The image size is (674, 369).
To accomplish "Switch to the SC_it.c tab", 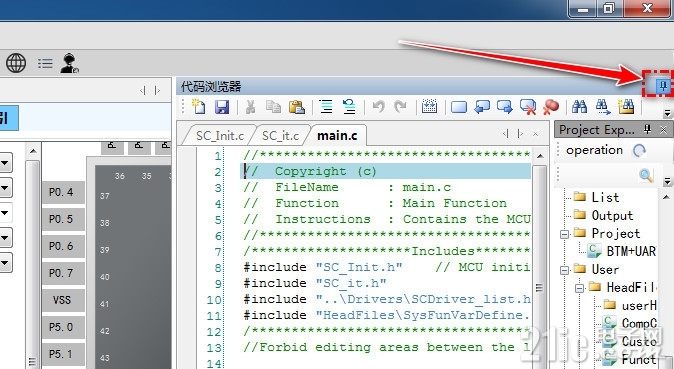I will click(280, 135).
